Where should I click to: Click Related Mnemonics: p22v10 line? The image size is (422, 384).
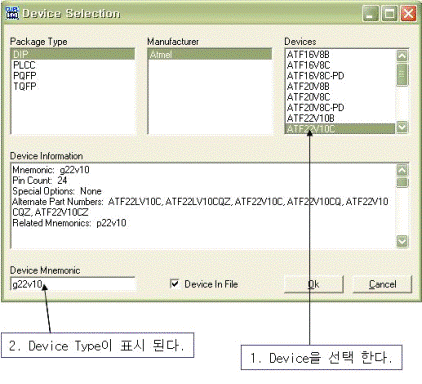pos(69,223)
